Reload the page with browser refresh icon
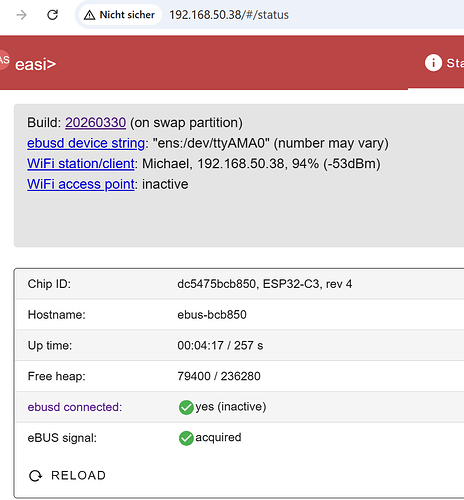 52,15
